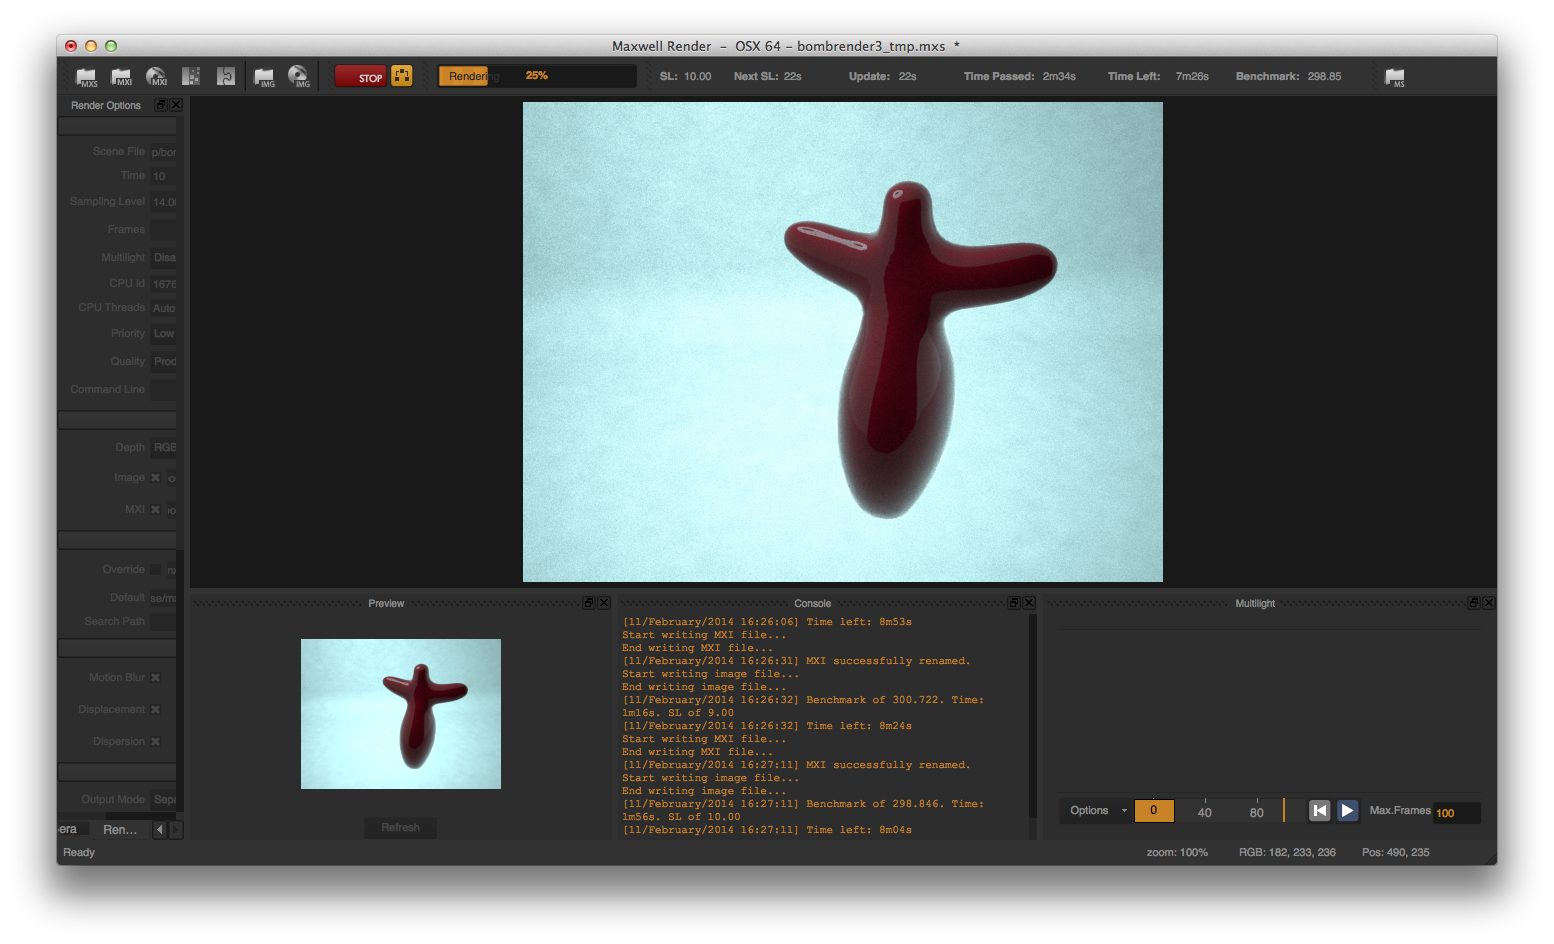Click the left tab arrow in Render Options
The height and width of the screenshot is (944, 1554).
tap(159, 830)
